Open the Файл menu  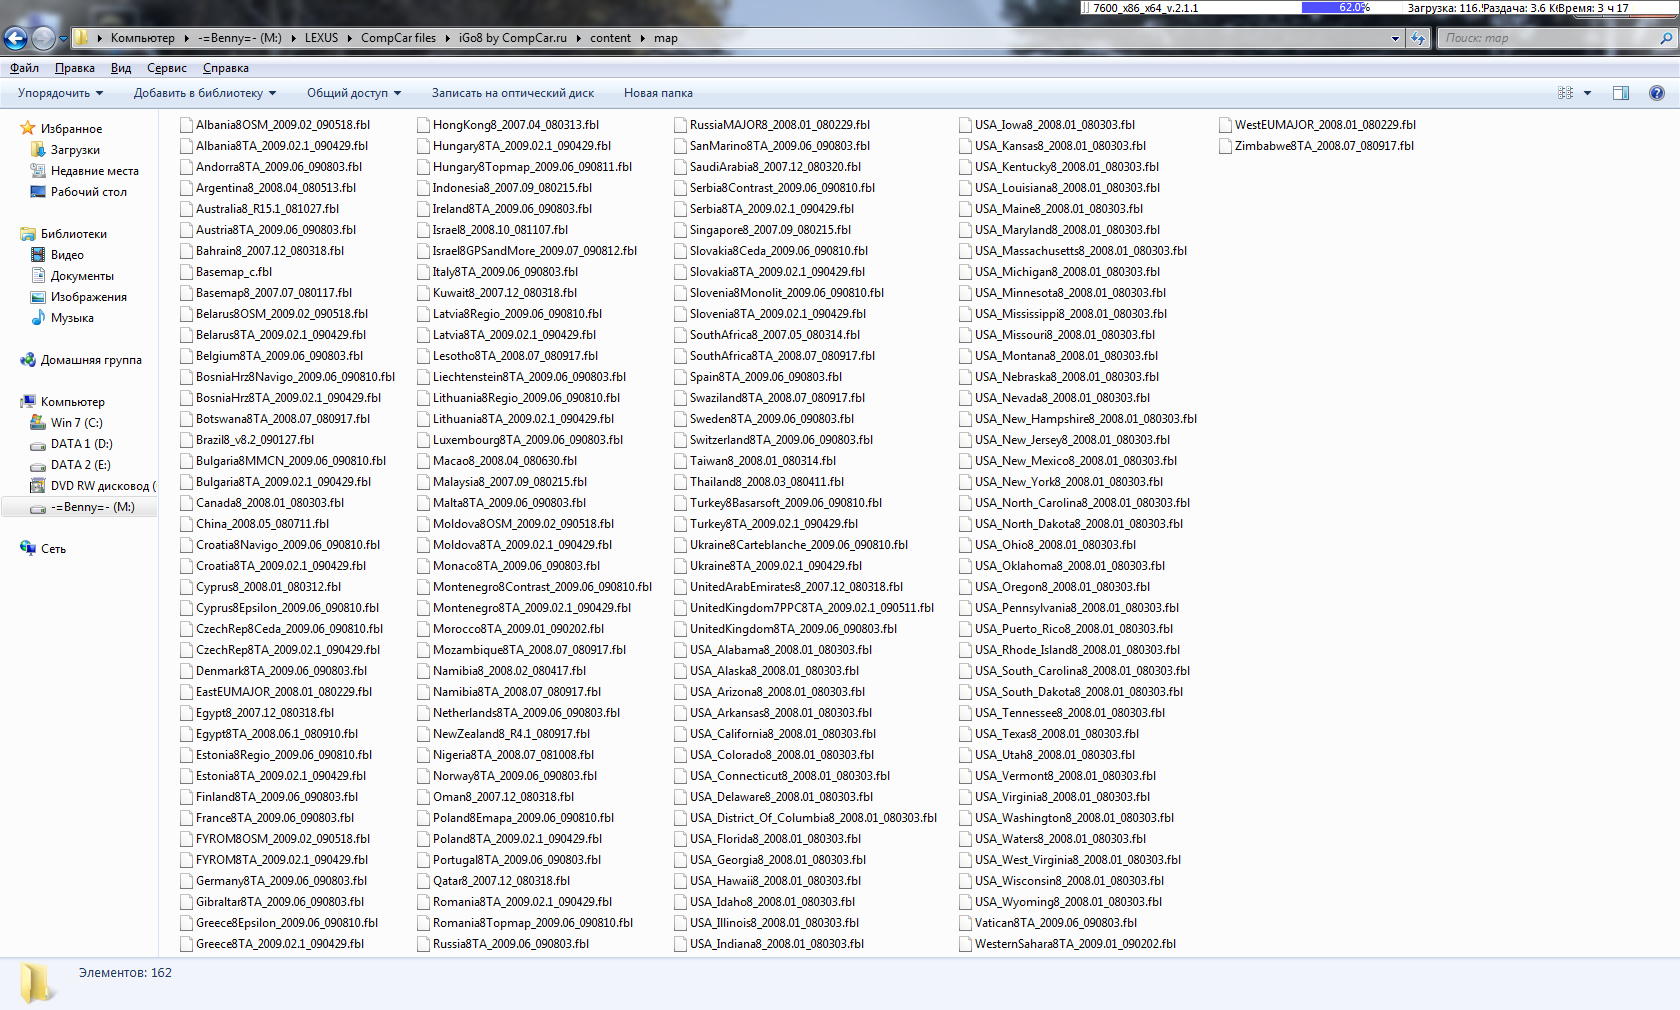[x=24, y=68]
